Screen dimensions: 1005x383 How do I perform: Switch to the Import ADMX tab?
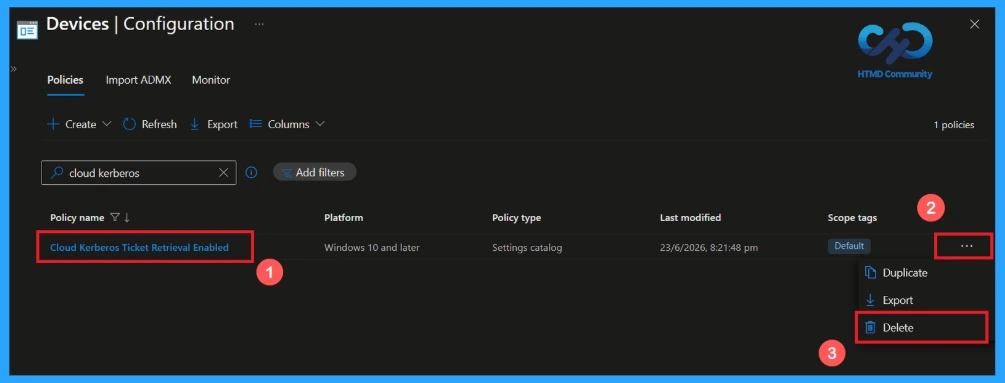(x=138, y=80)
